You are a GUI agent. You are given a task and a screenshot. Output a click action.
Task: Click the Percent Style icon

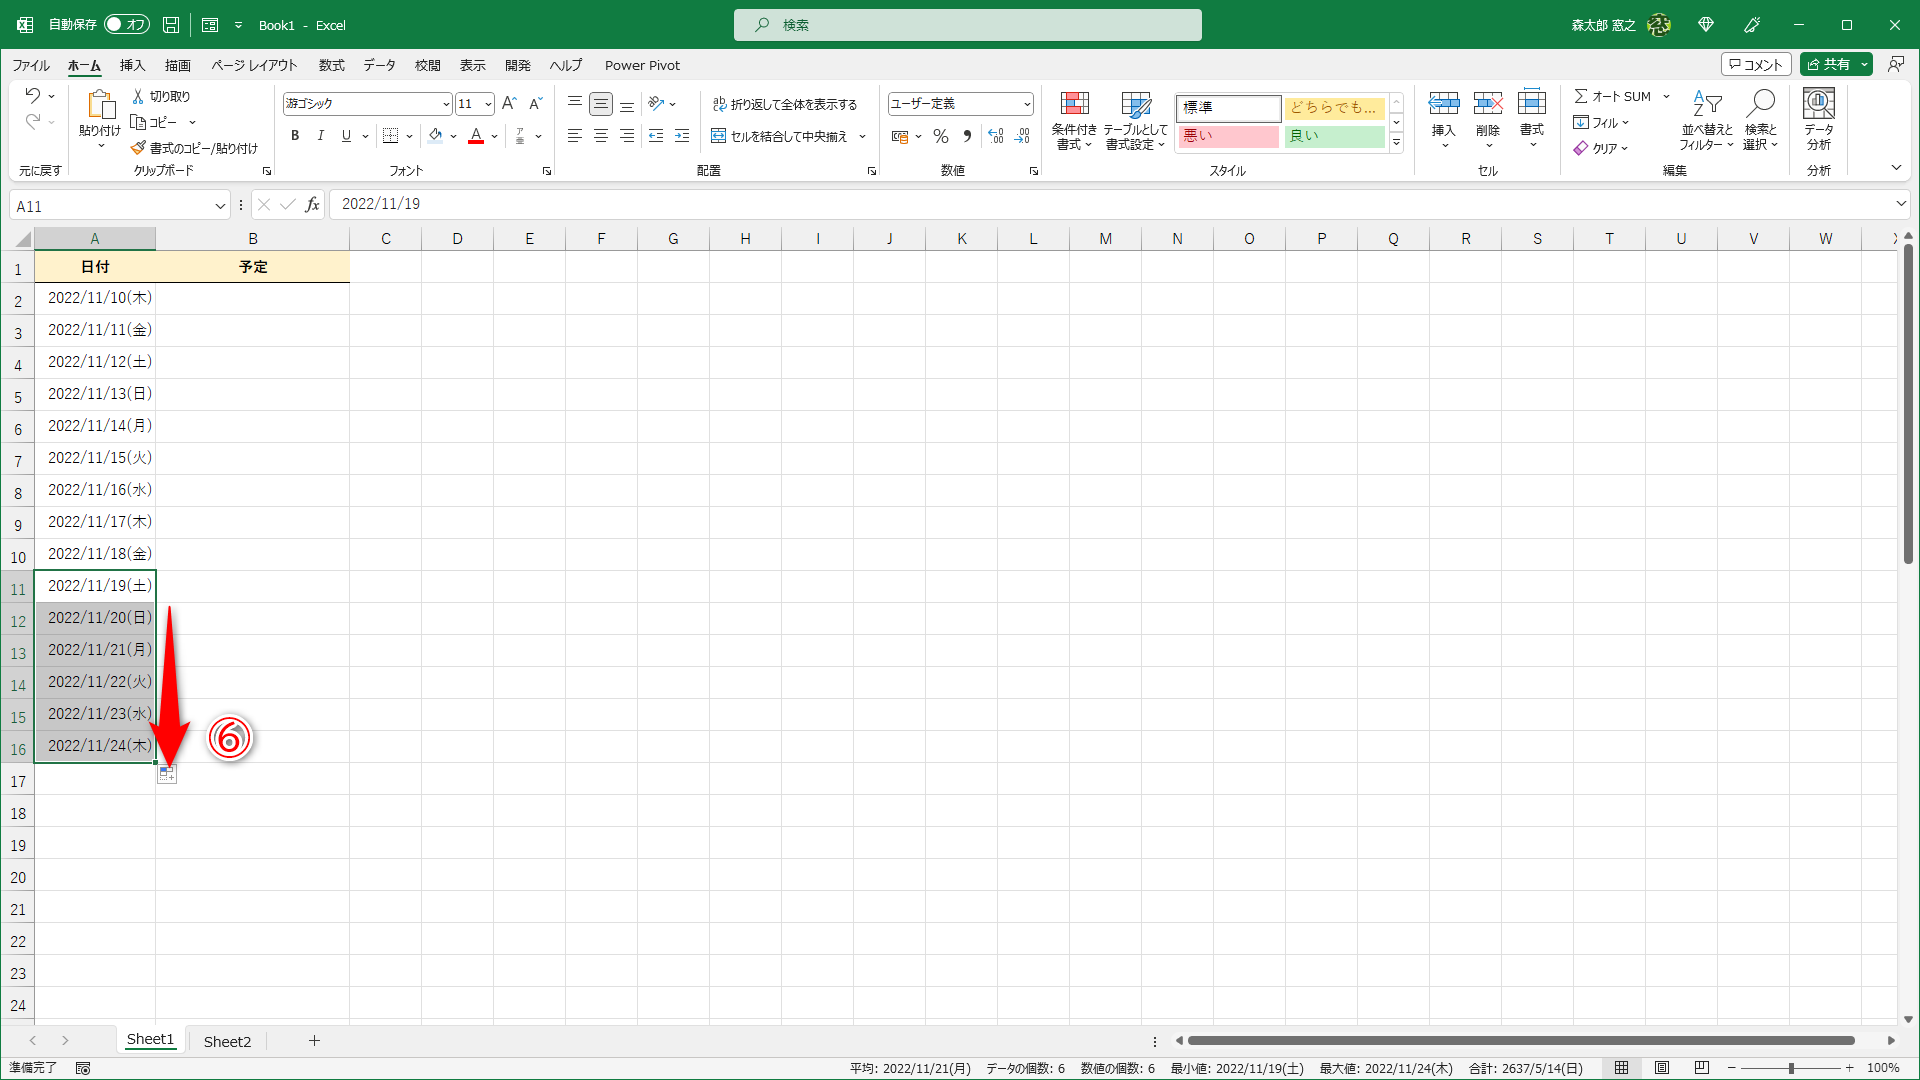(940, 136)
